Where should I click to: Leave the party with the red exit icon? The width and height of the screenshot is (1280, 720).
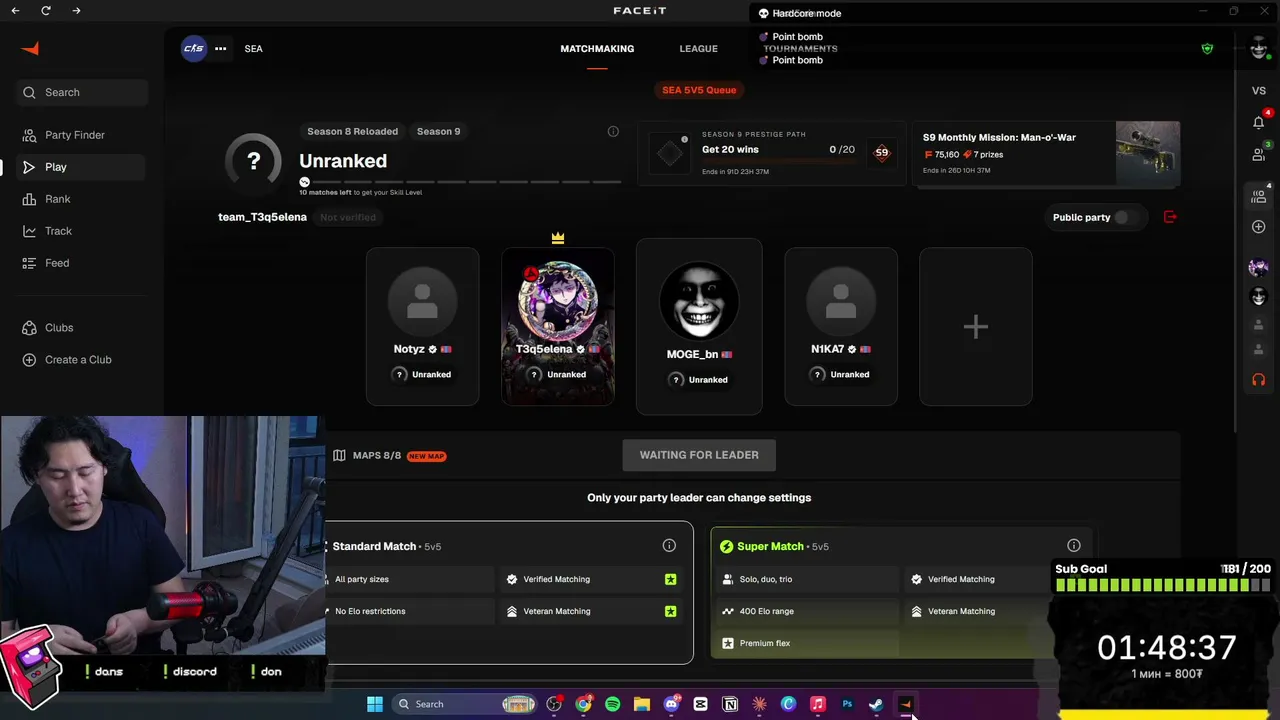1170,217
